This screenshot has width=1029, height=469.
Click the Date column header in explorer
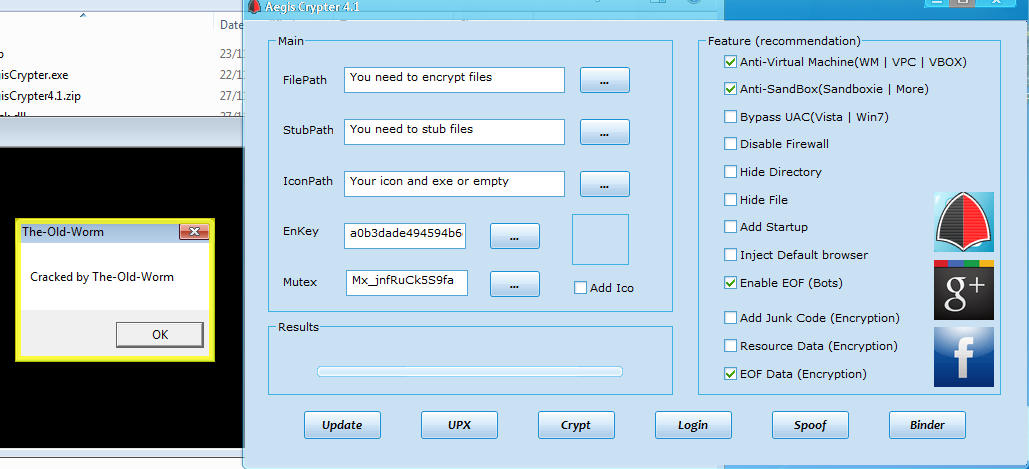(x=230, y=25)
